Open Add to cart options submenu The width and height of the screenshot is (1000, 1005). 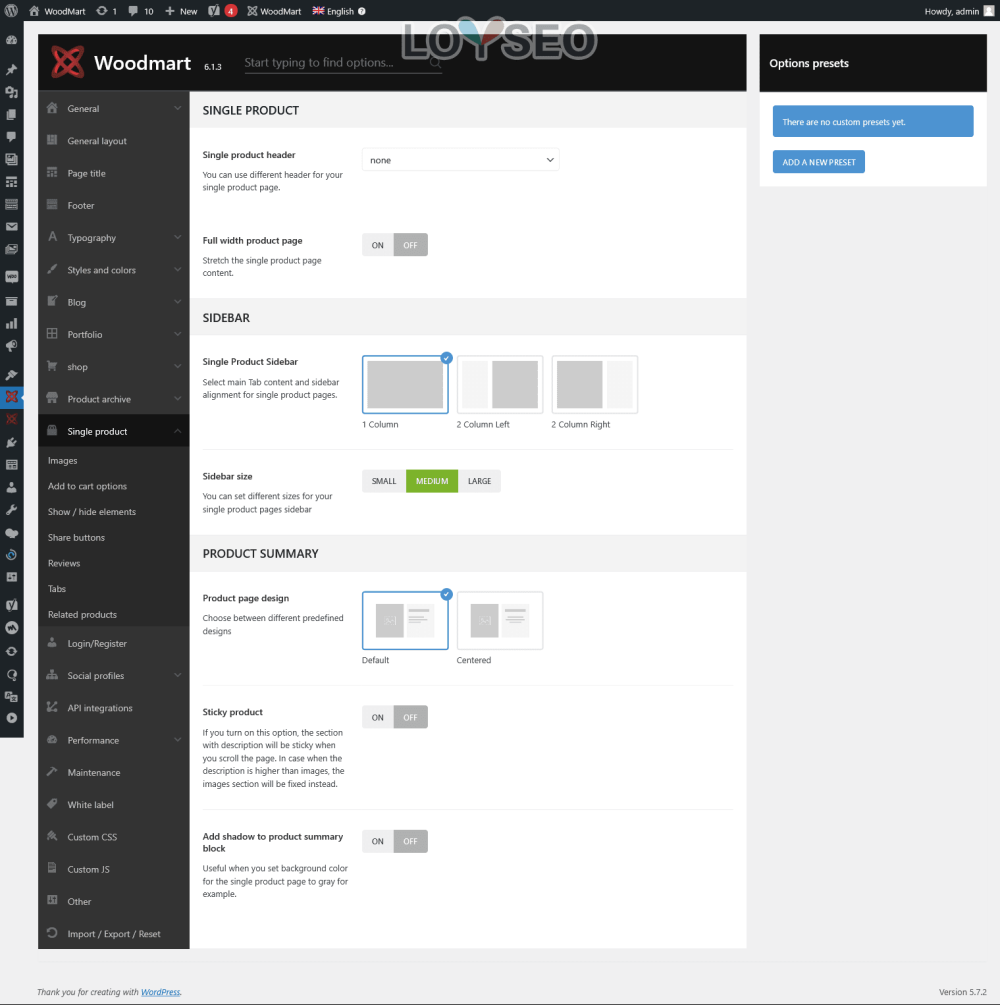coord(87,486)
